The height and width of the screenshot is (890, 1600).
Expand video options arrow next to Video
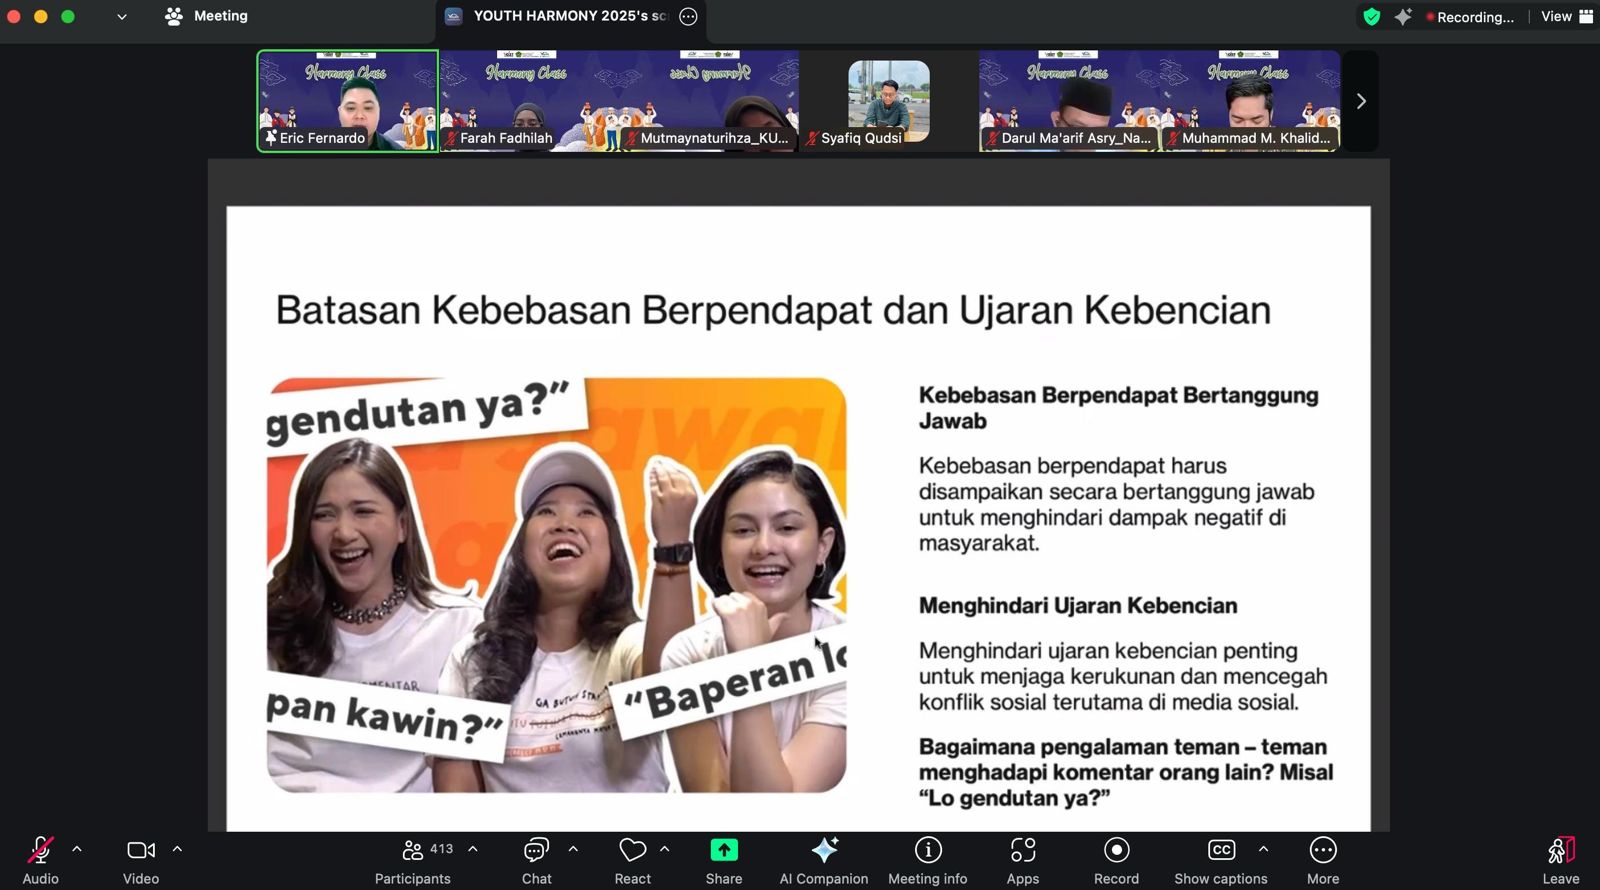[x=177, y=849]
